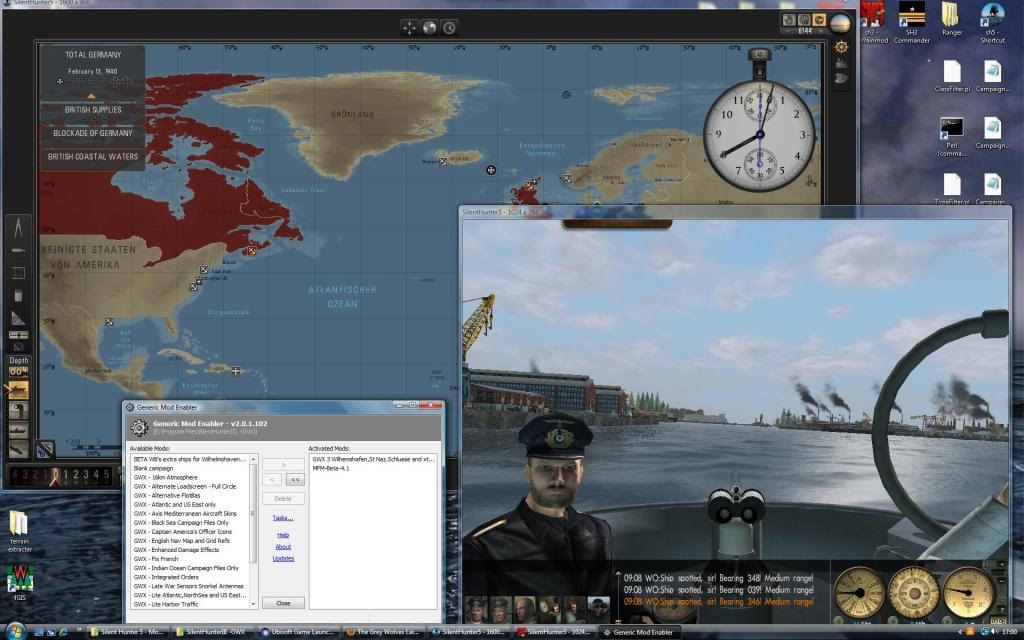Open the Generic Mod Enabler gear icon
Image resolution: width=1024 pixels, height=640 pixels.
(138, 428)
